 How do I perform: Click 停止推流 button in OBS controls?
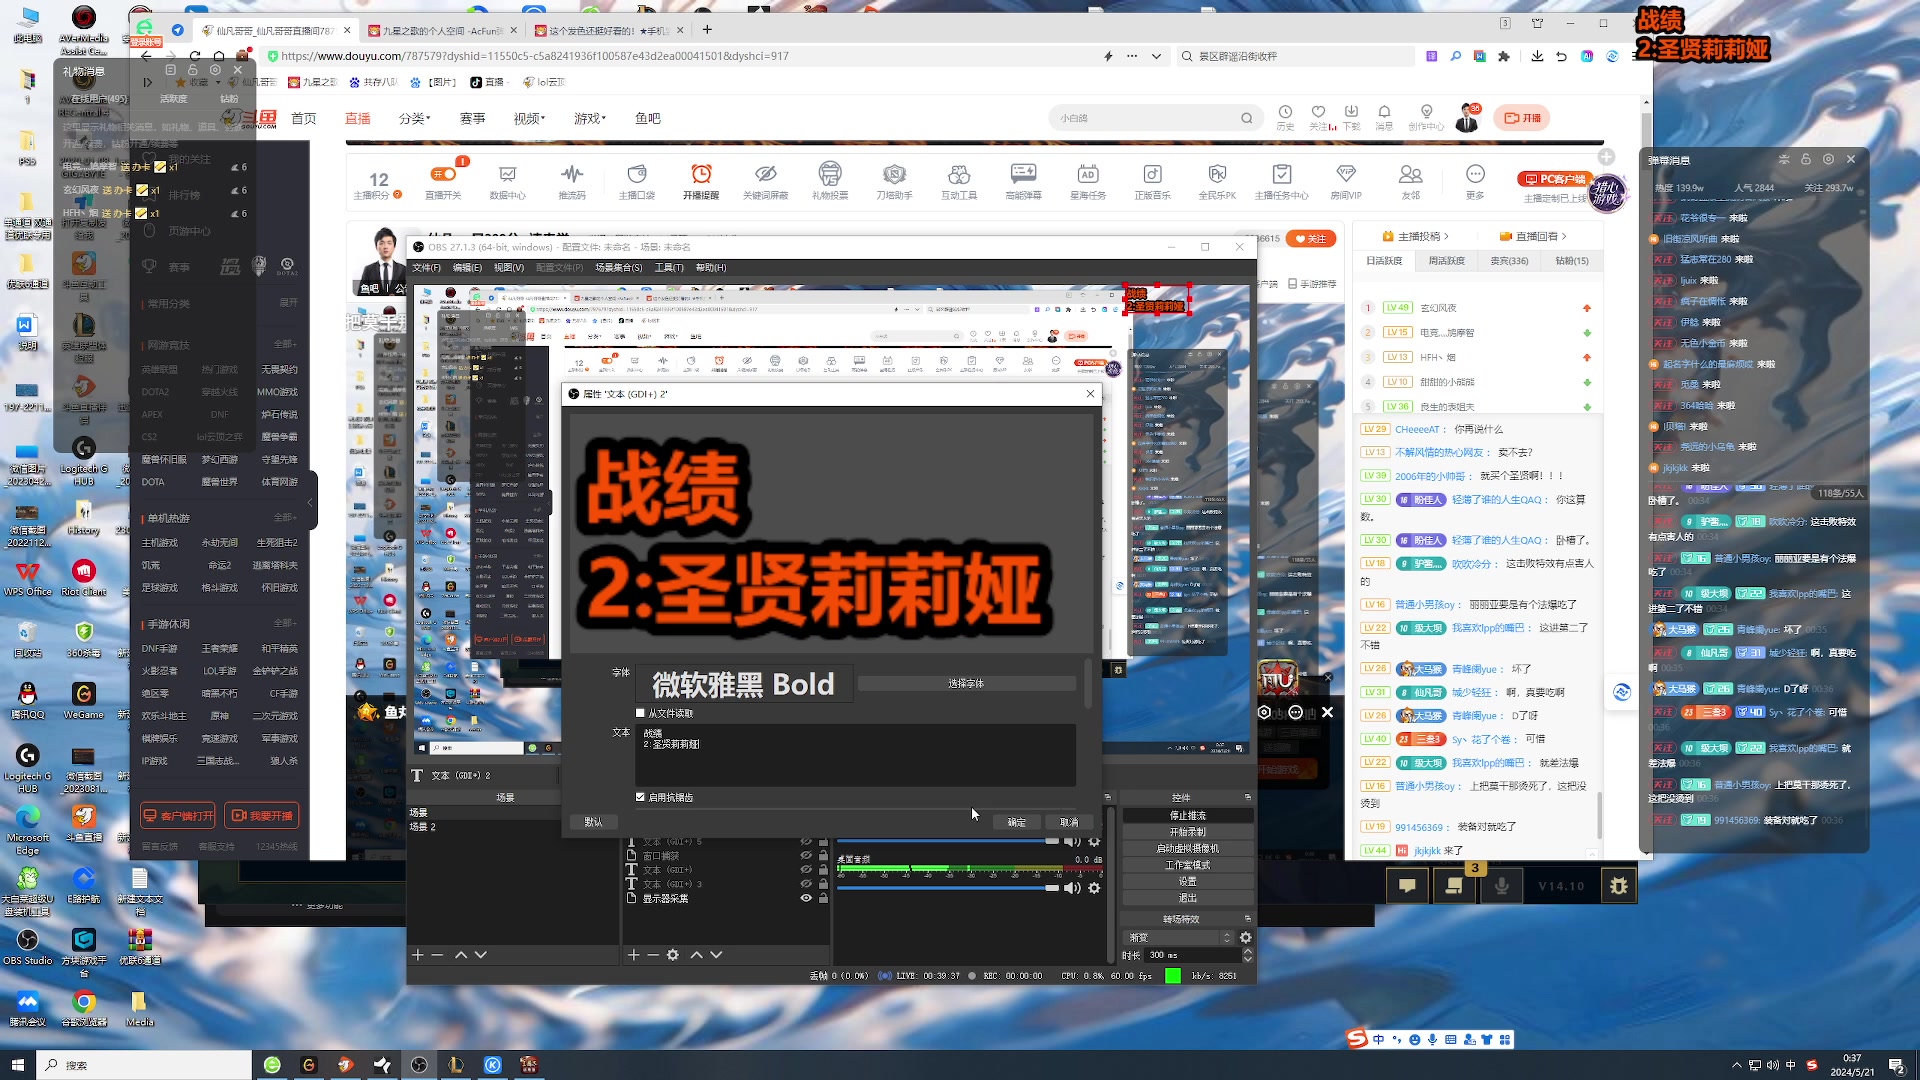tap(1188, 816)
